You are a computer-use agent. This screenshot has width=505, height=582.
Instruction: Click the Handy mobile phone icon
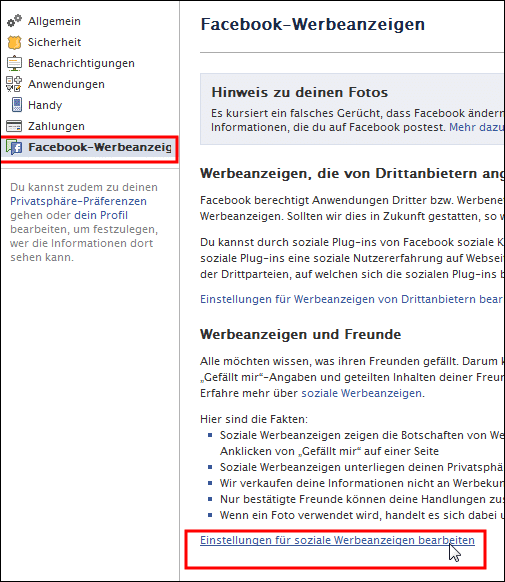17,105
